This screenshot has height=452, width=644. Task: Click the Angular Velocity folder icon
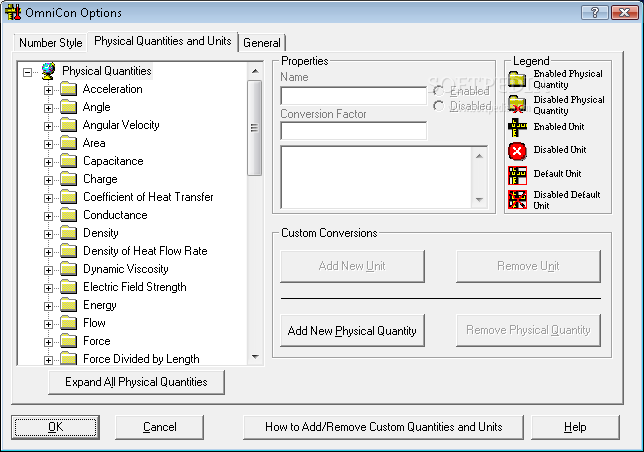pyautogui.click(x=68, y=125)
